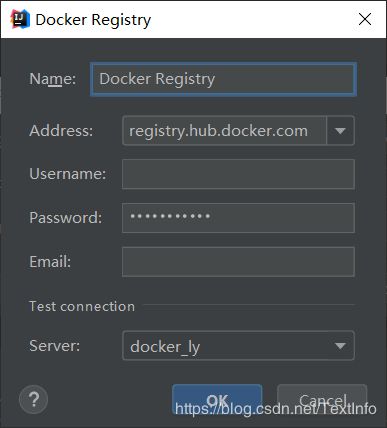Screen dimensions: 387x428
Task: Click the Username label
Action: pyautogui.click(x=68, y=174)
